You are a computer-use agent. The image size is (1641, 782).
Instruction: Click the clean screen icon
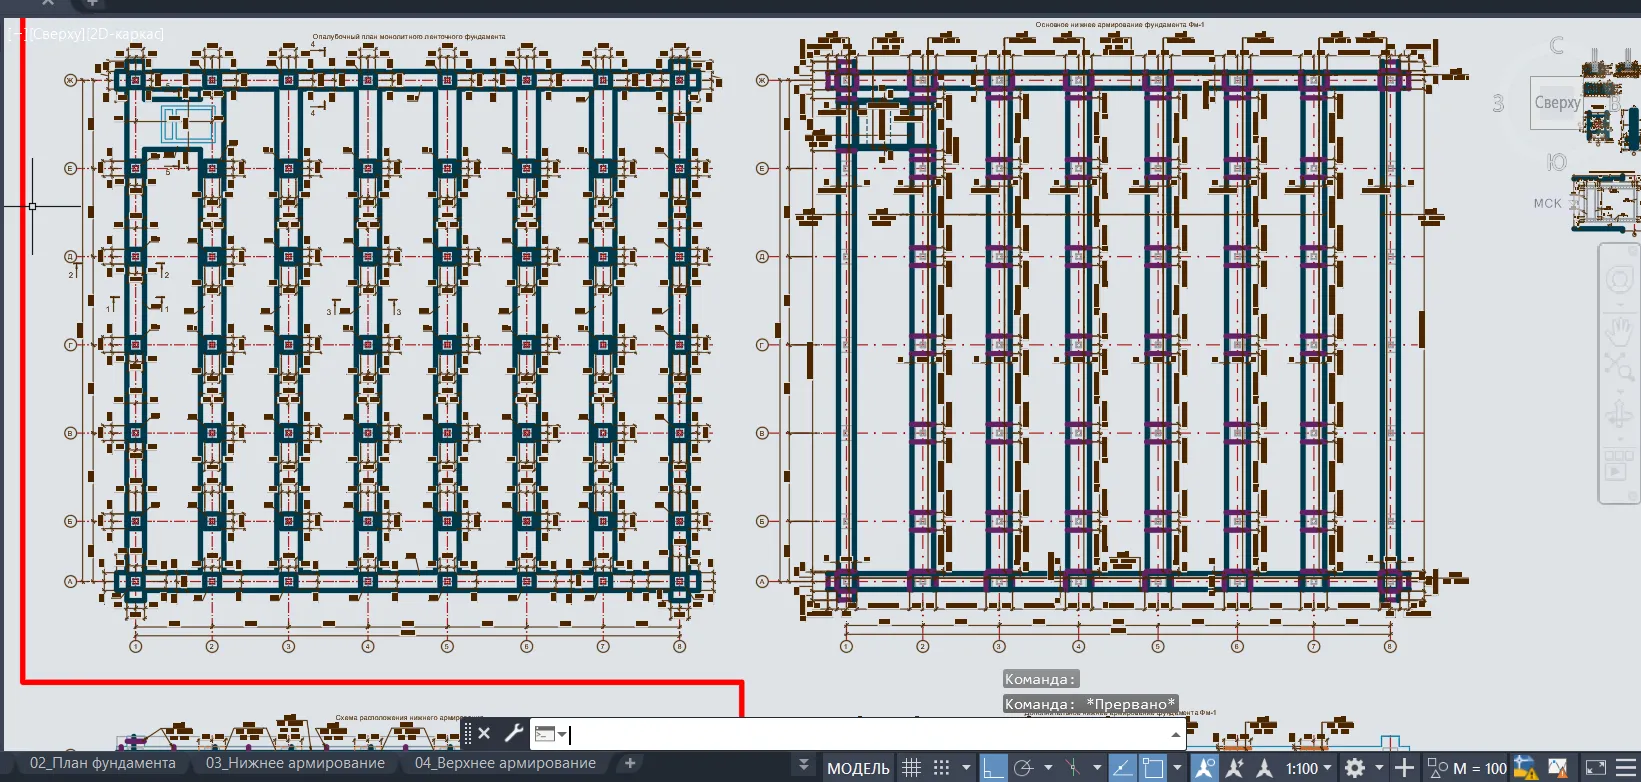1596,768
